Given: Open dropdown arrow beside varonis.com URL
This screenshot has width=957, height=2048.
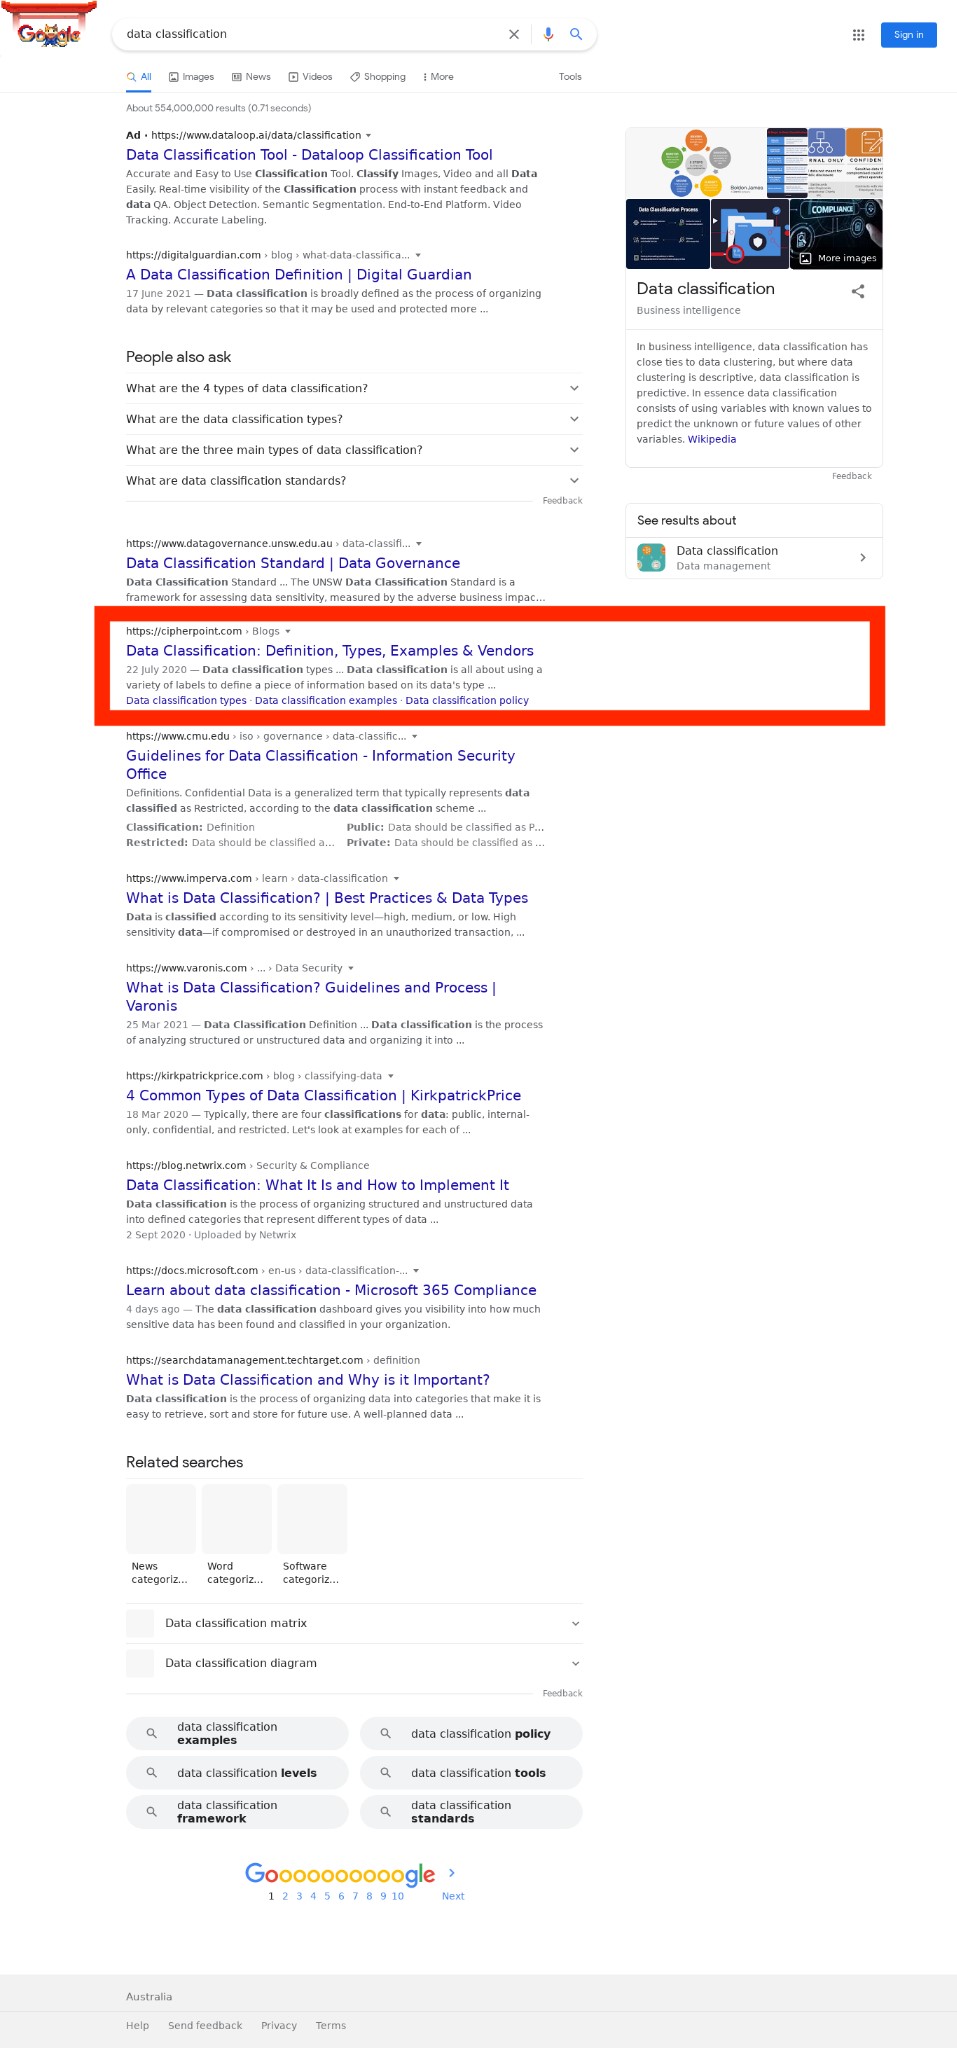Looking at the screenshot, I should 351,968.
